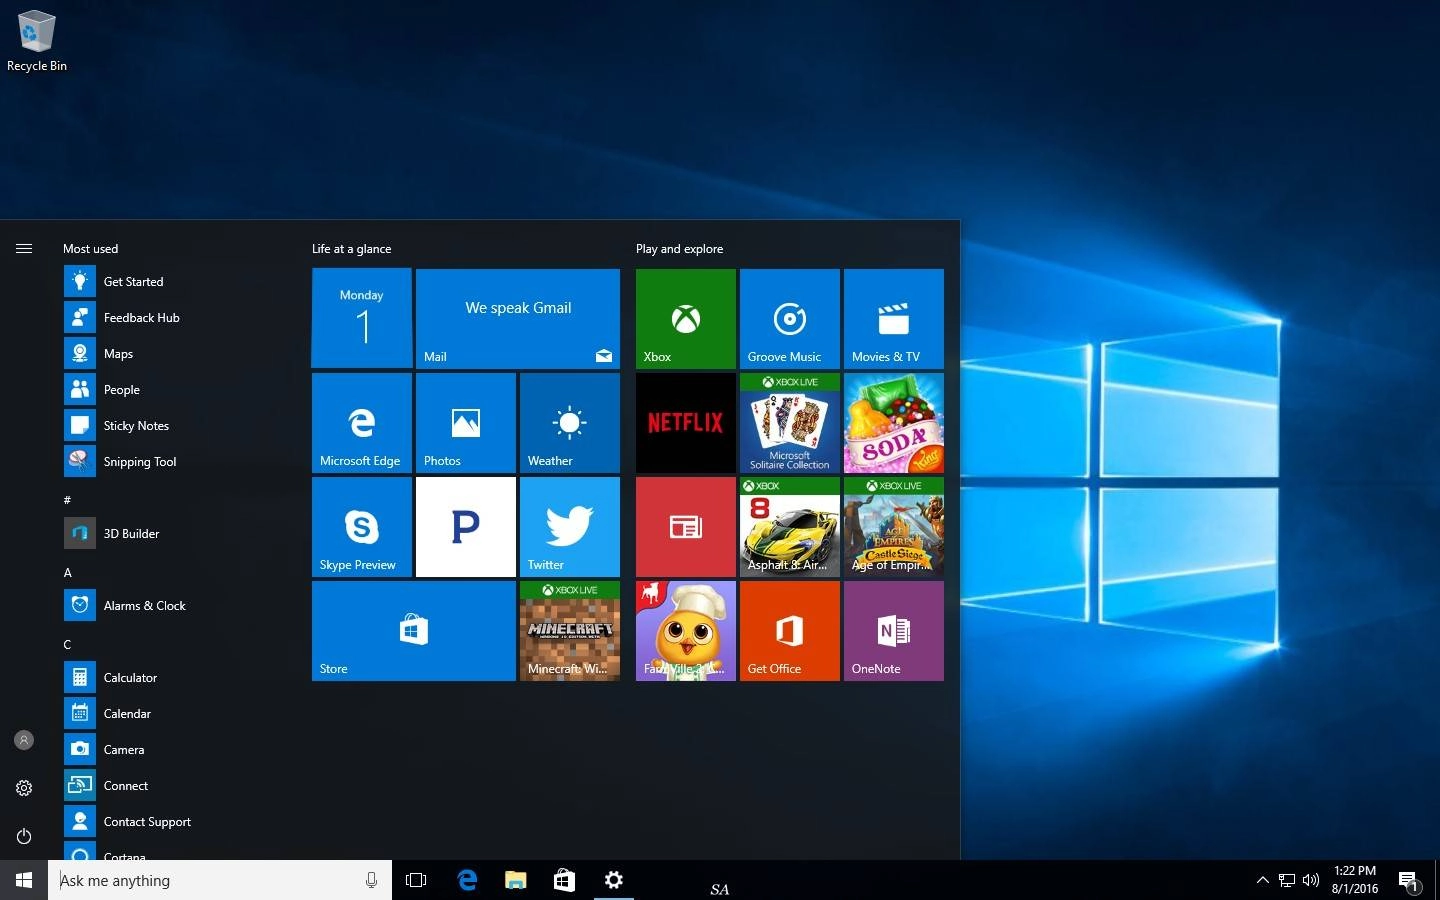Click the Ask me anything search box
This screenshot has height=900, width=1440.
[x=220, y=880]
